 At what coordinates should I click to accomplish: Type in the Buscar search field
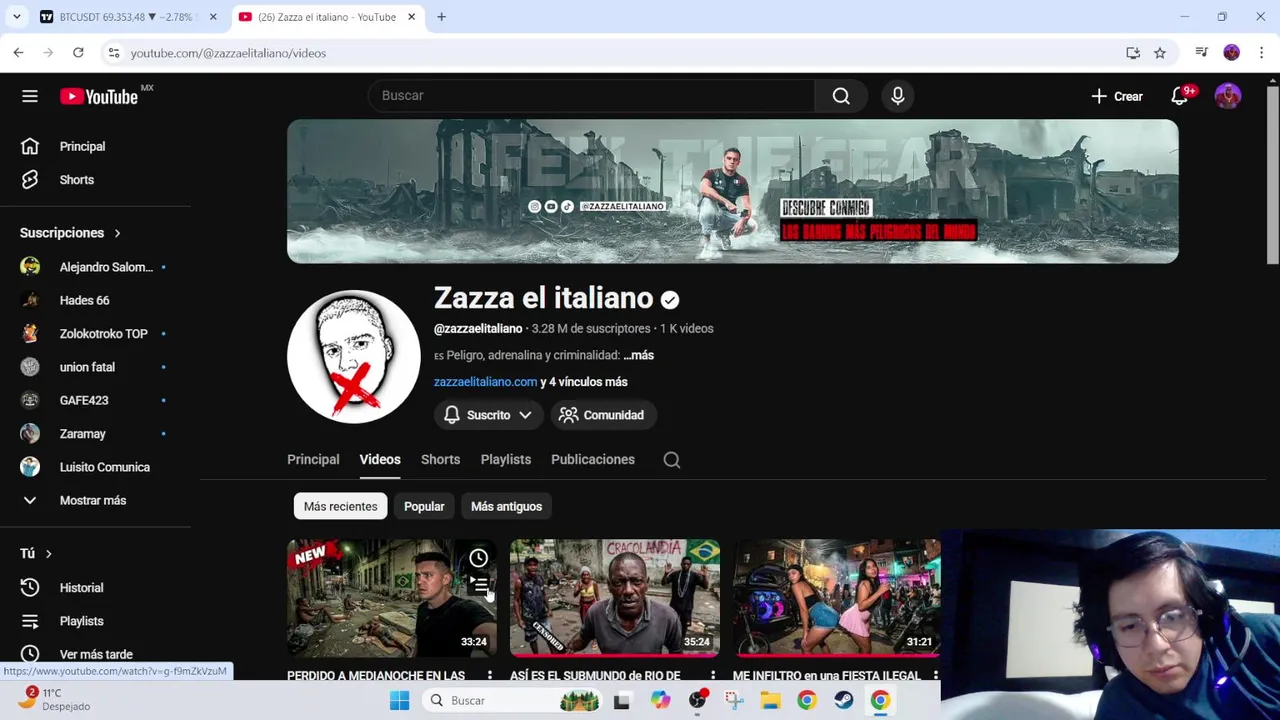[x=591, y=95]
